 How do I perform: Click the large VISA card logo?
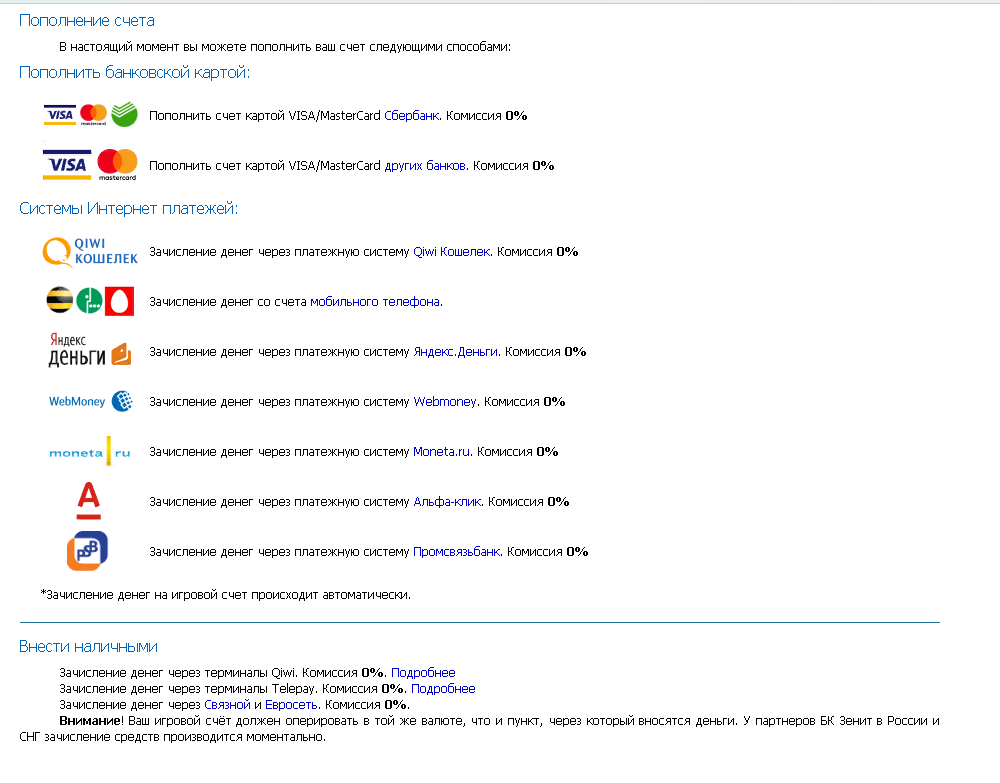click(67, 165)
